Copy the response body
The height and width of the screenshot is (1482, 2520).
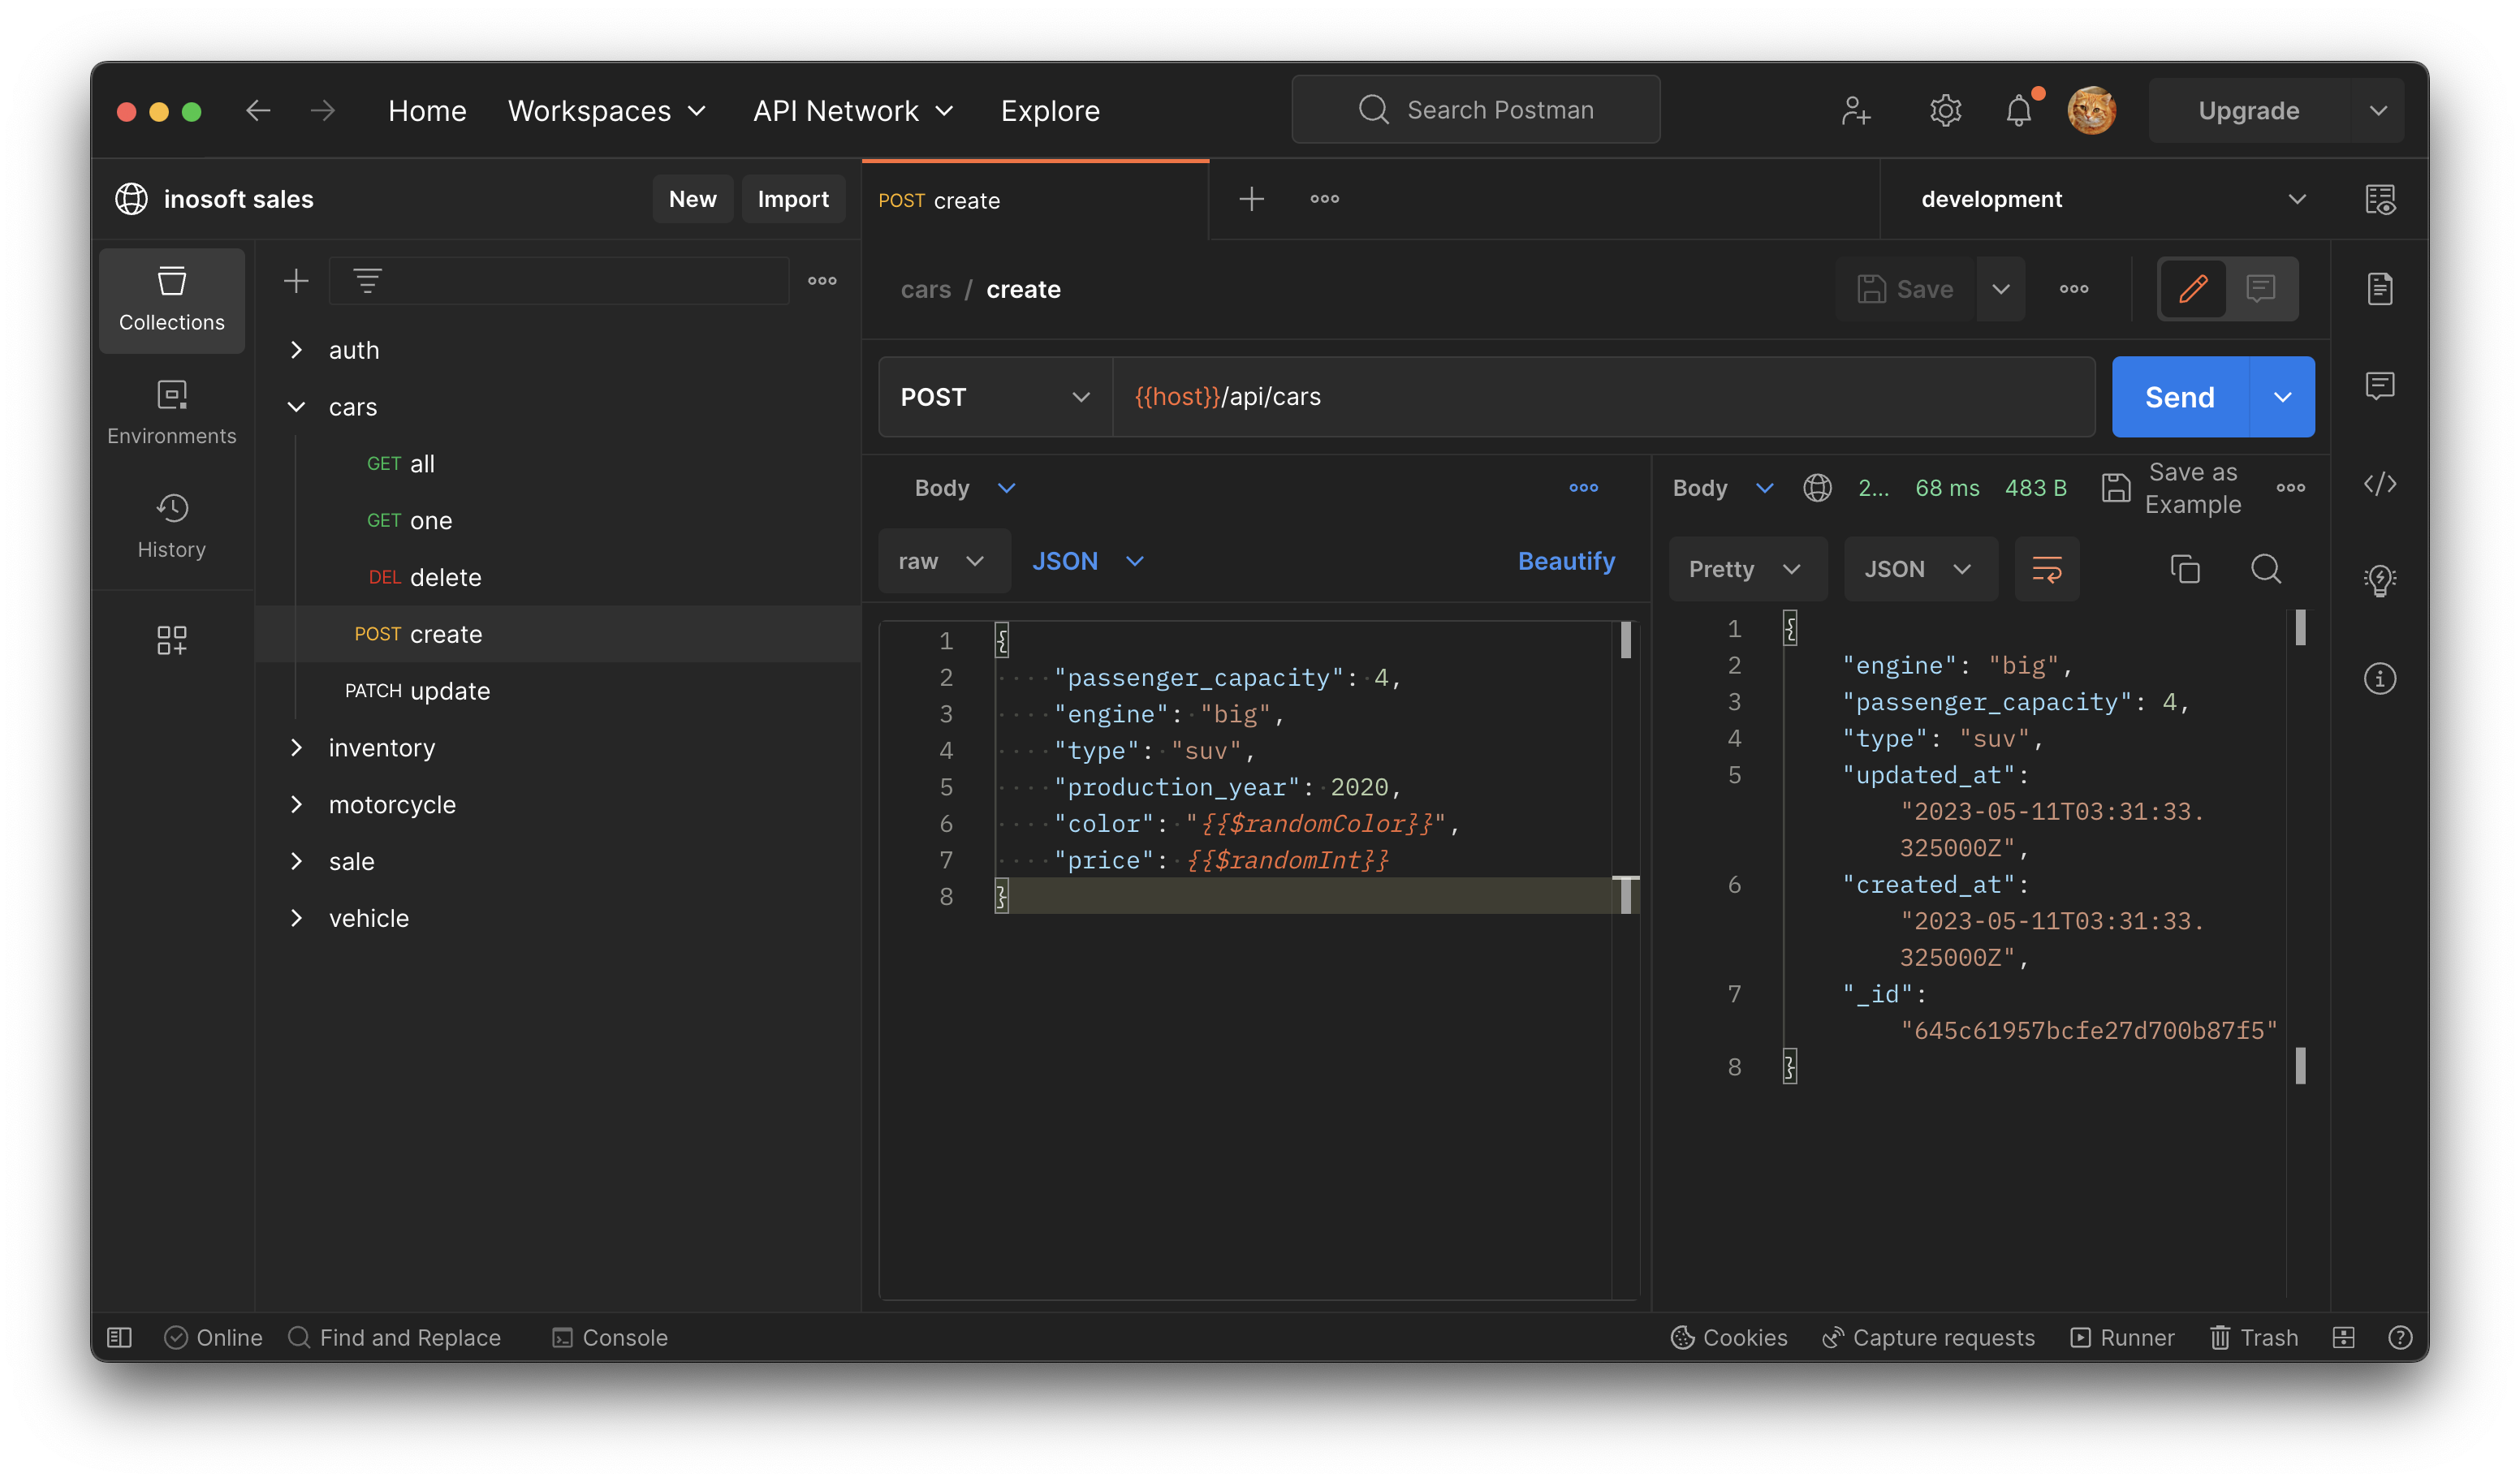coord(2185,569)
